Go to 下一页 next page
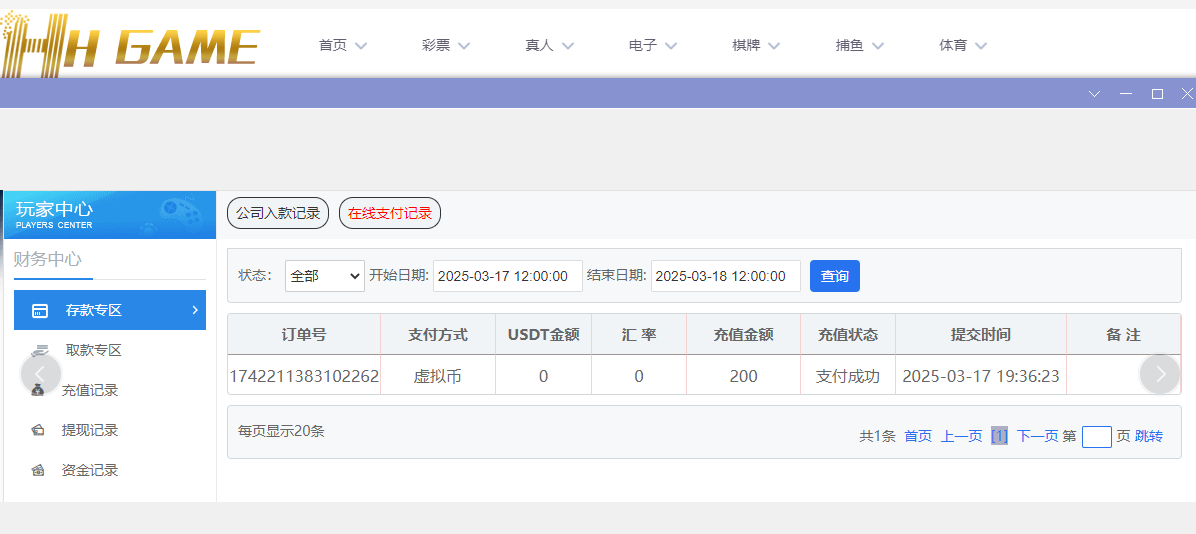This screenshot has width=1196, height=534. click(x=1037, y=436)
